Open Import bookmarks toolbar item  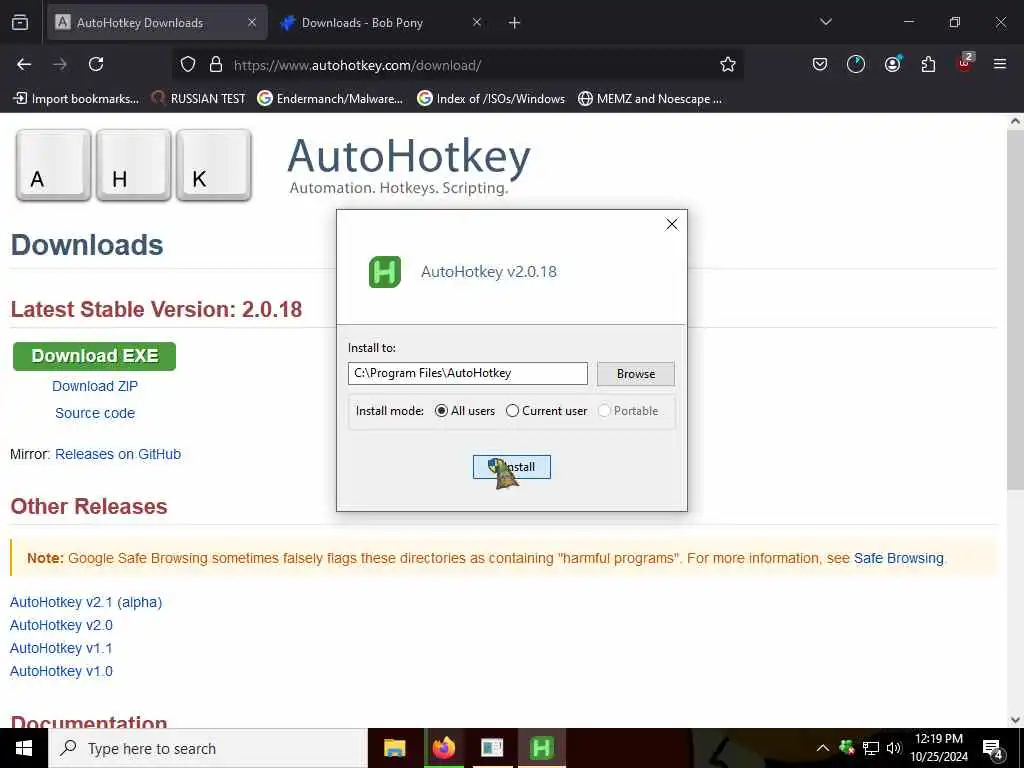click(76, 99)
